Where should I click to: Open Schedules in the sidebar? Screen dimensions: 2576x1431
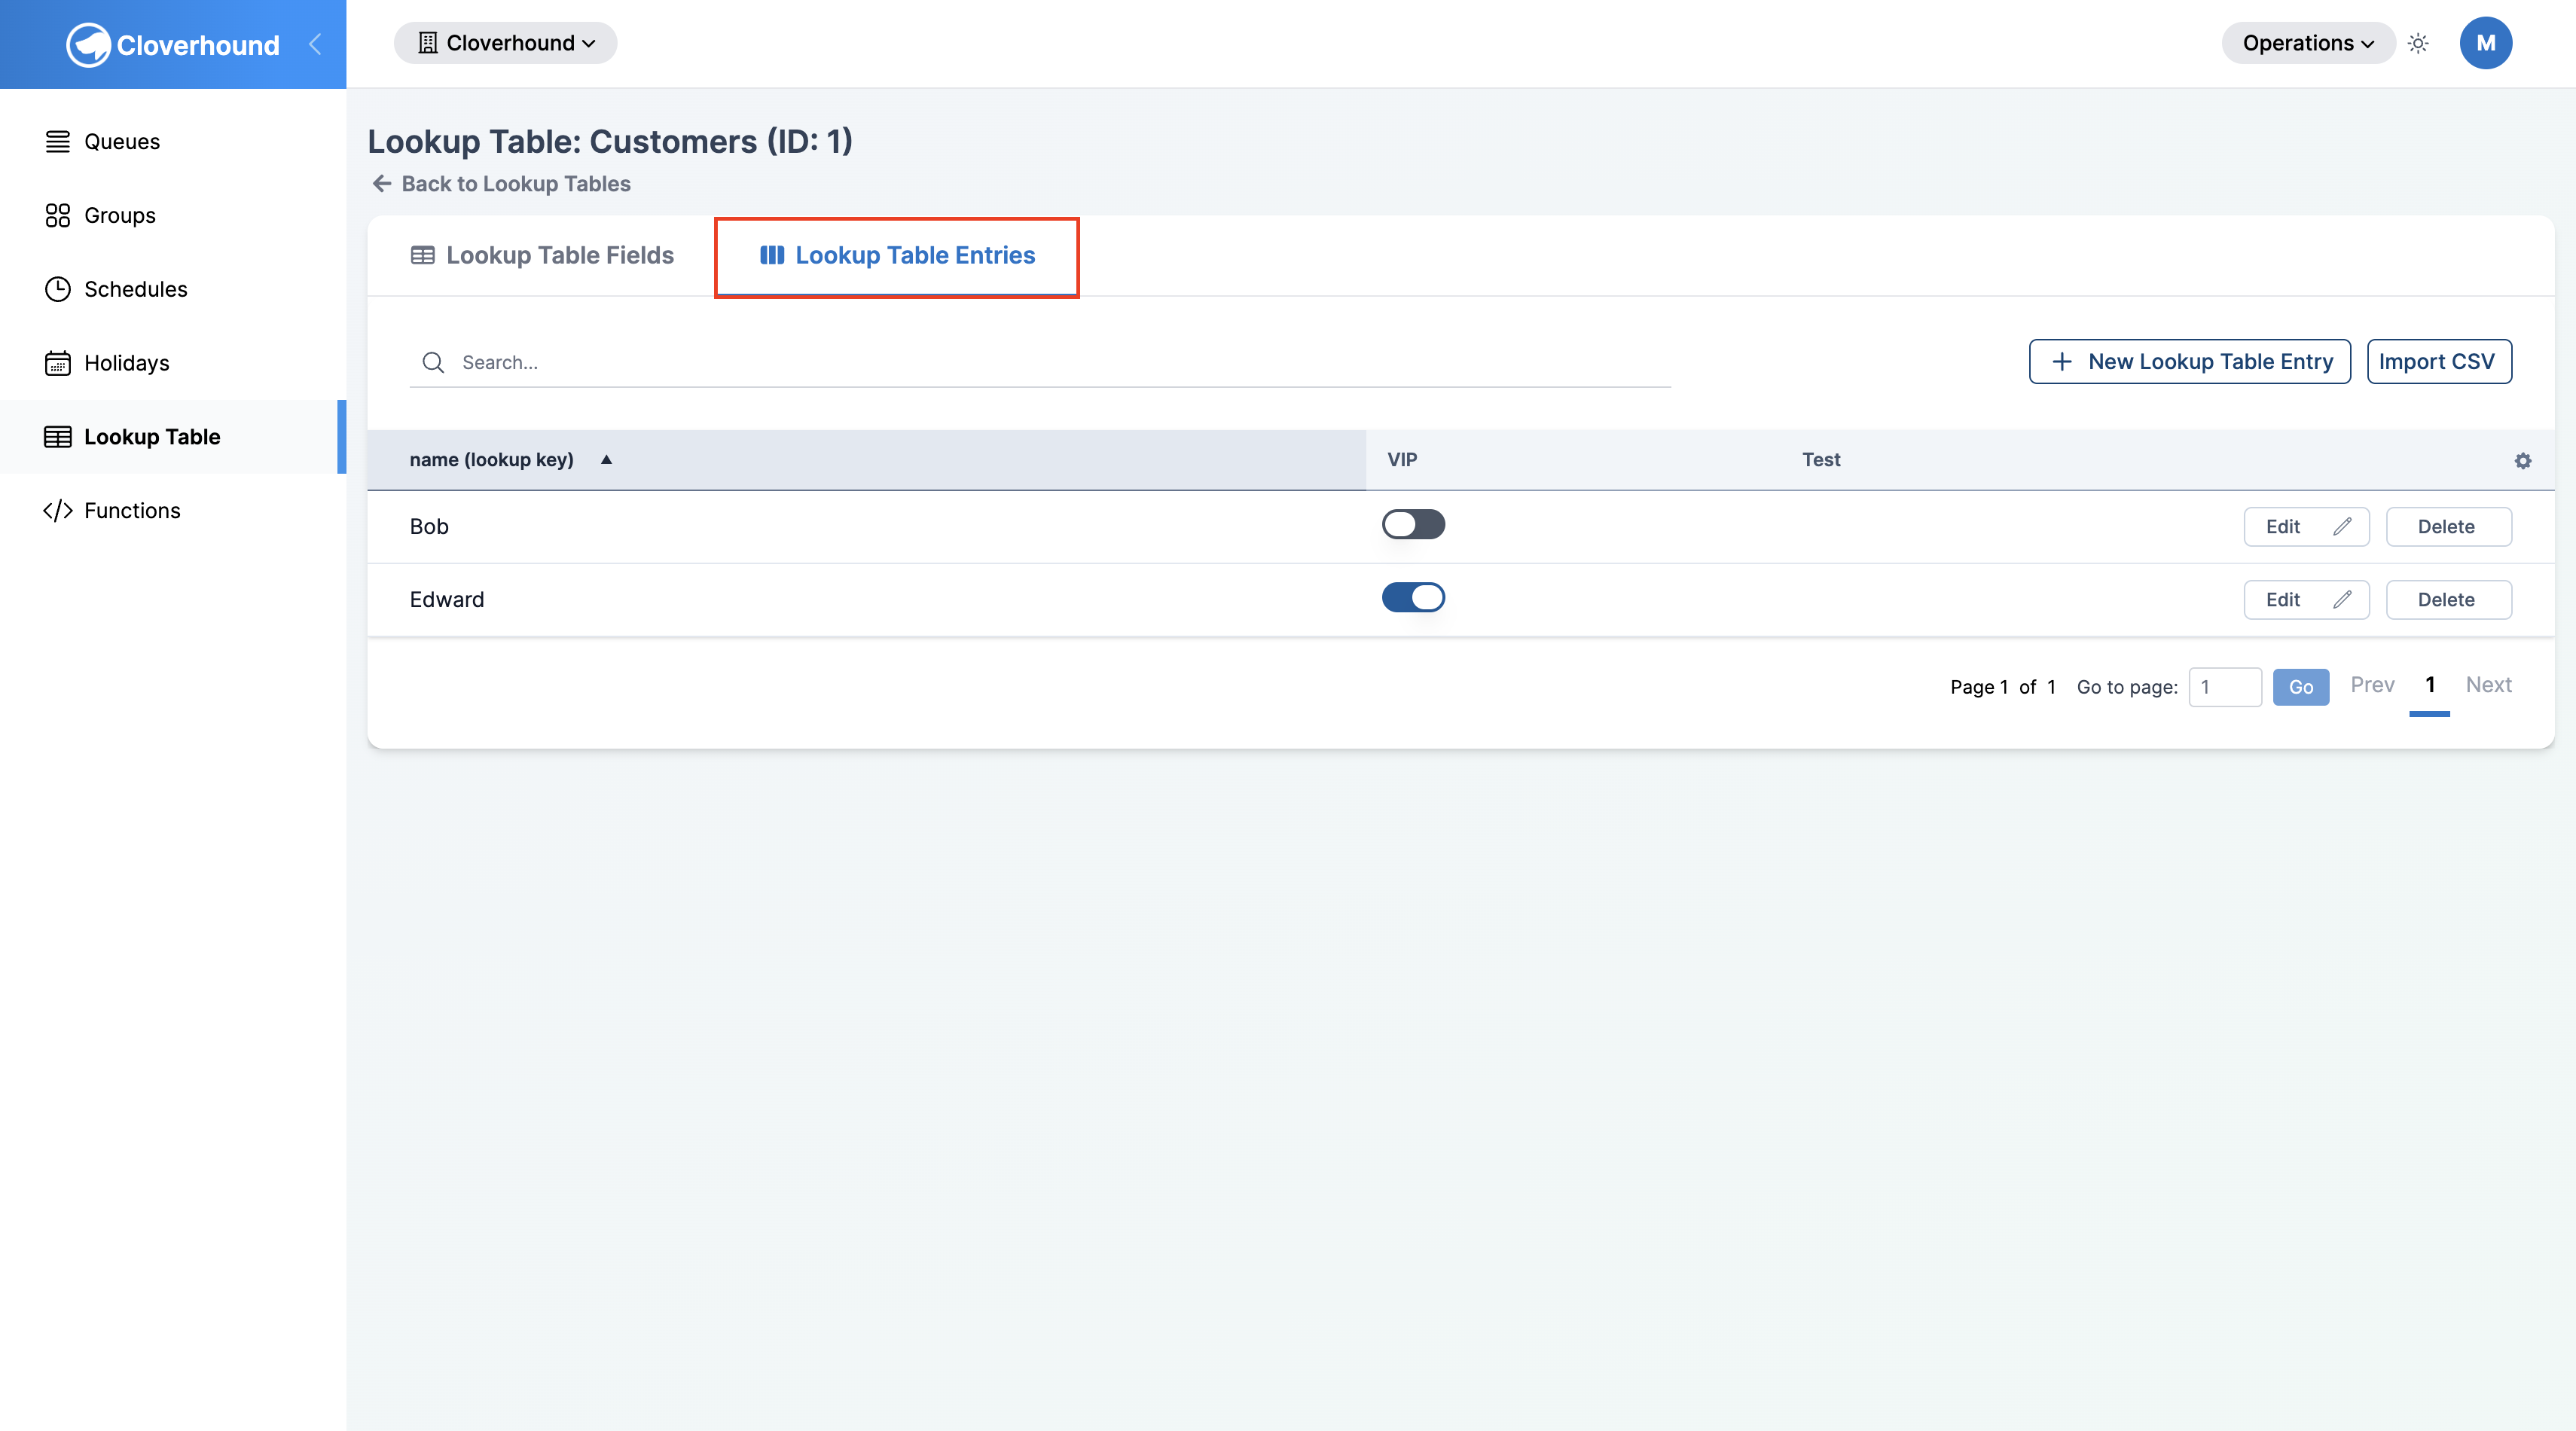click(173, 289)
